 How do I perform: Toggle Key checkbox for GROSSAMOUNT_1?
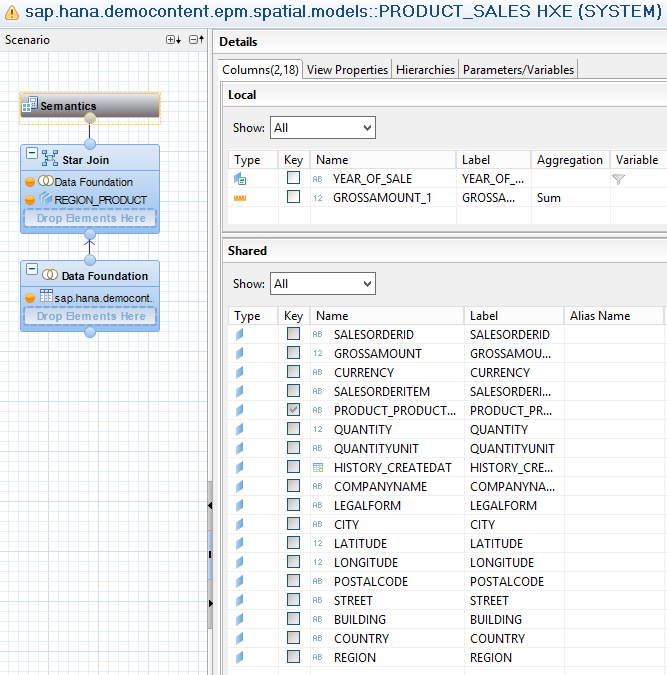point(294,197)
